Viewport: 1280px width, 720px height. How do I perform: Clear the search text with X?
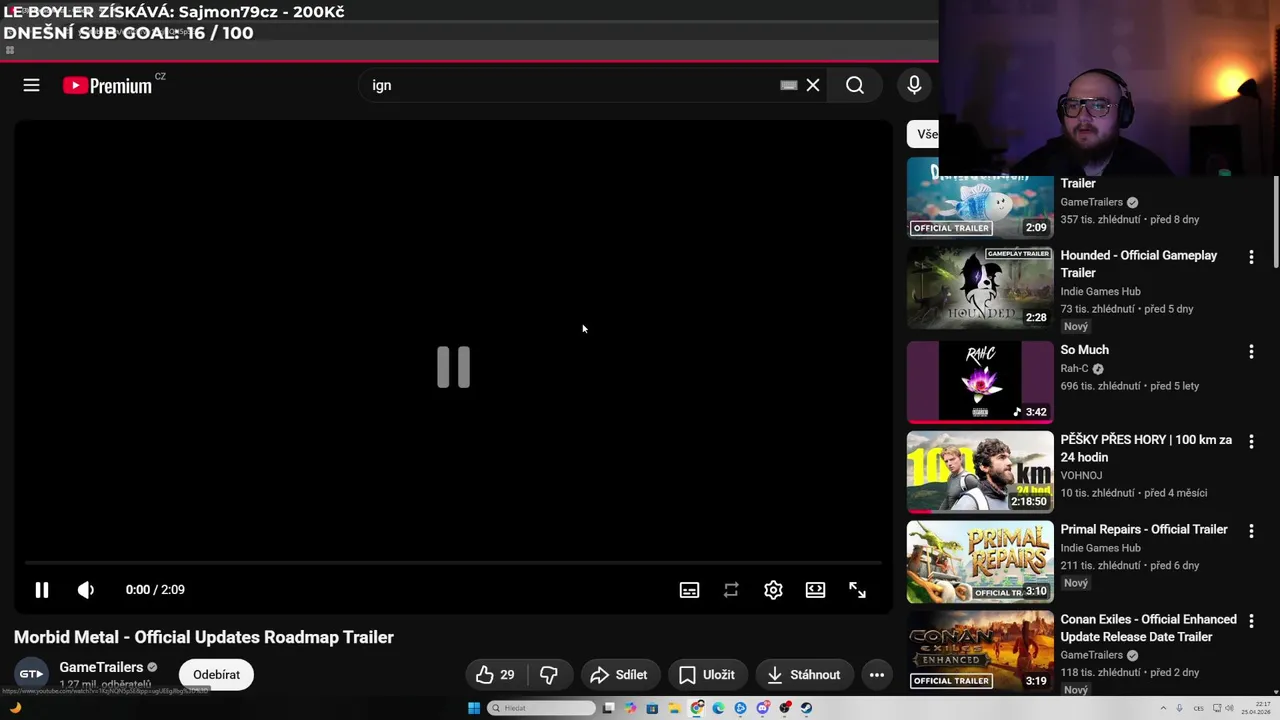coord(813,85)
